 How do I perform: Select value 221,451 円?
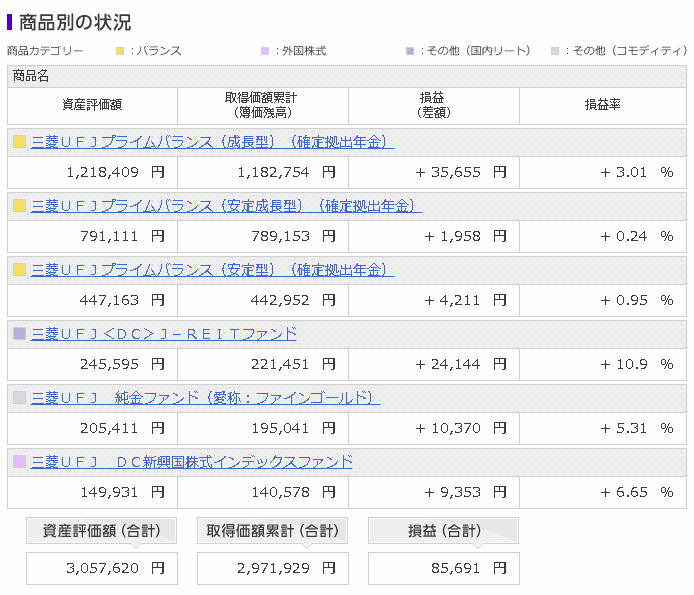click(x=293, y=364)
